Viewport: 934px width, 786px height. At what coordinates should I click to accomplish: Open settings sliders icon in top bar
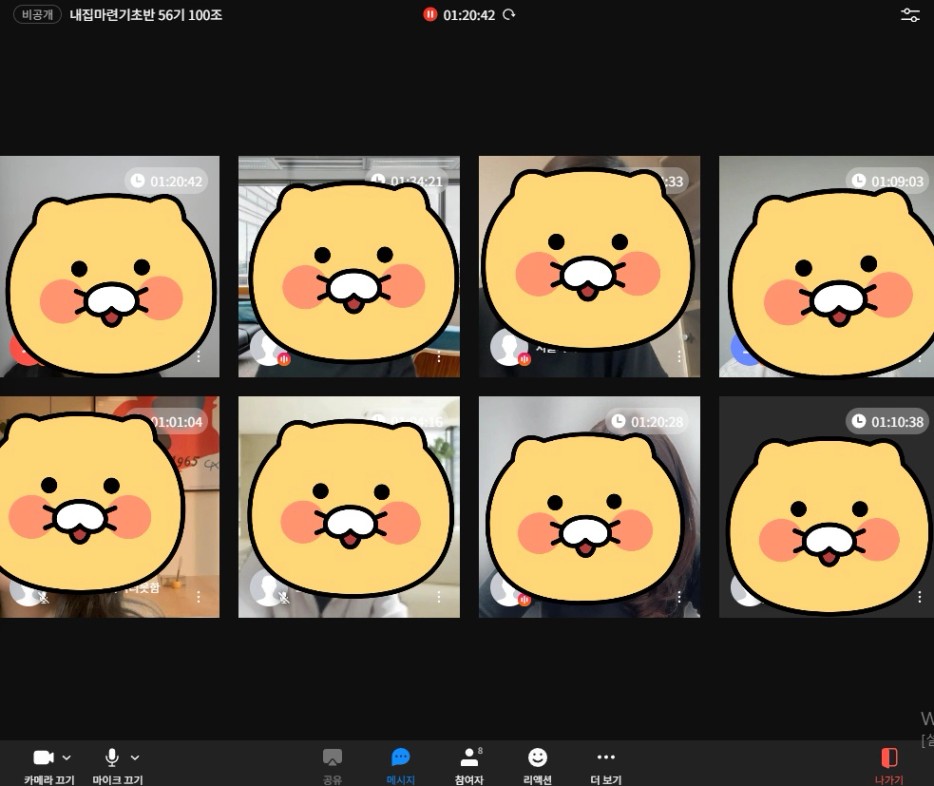(x=910, y=15)
